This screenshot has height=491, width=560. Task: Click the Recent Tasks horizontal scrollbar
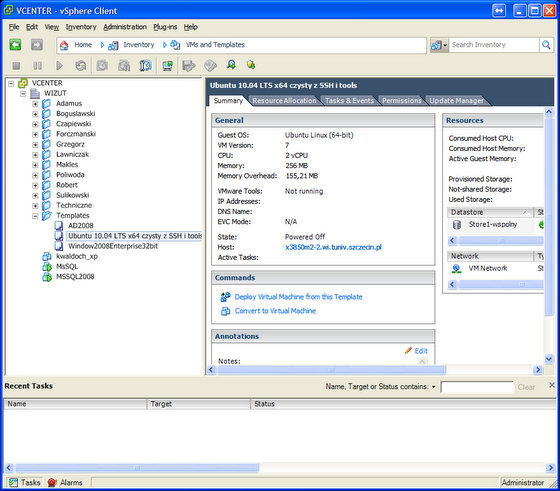(279, 467)
